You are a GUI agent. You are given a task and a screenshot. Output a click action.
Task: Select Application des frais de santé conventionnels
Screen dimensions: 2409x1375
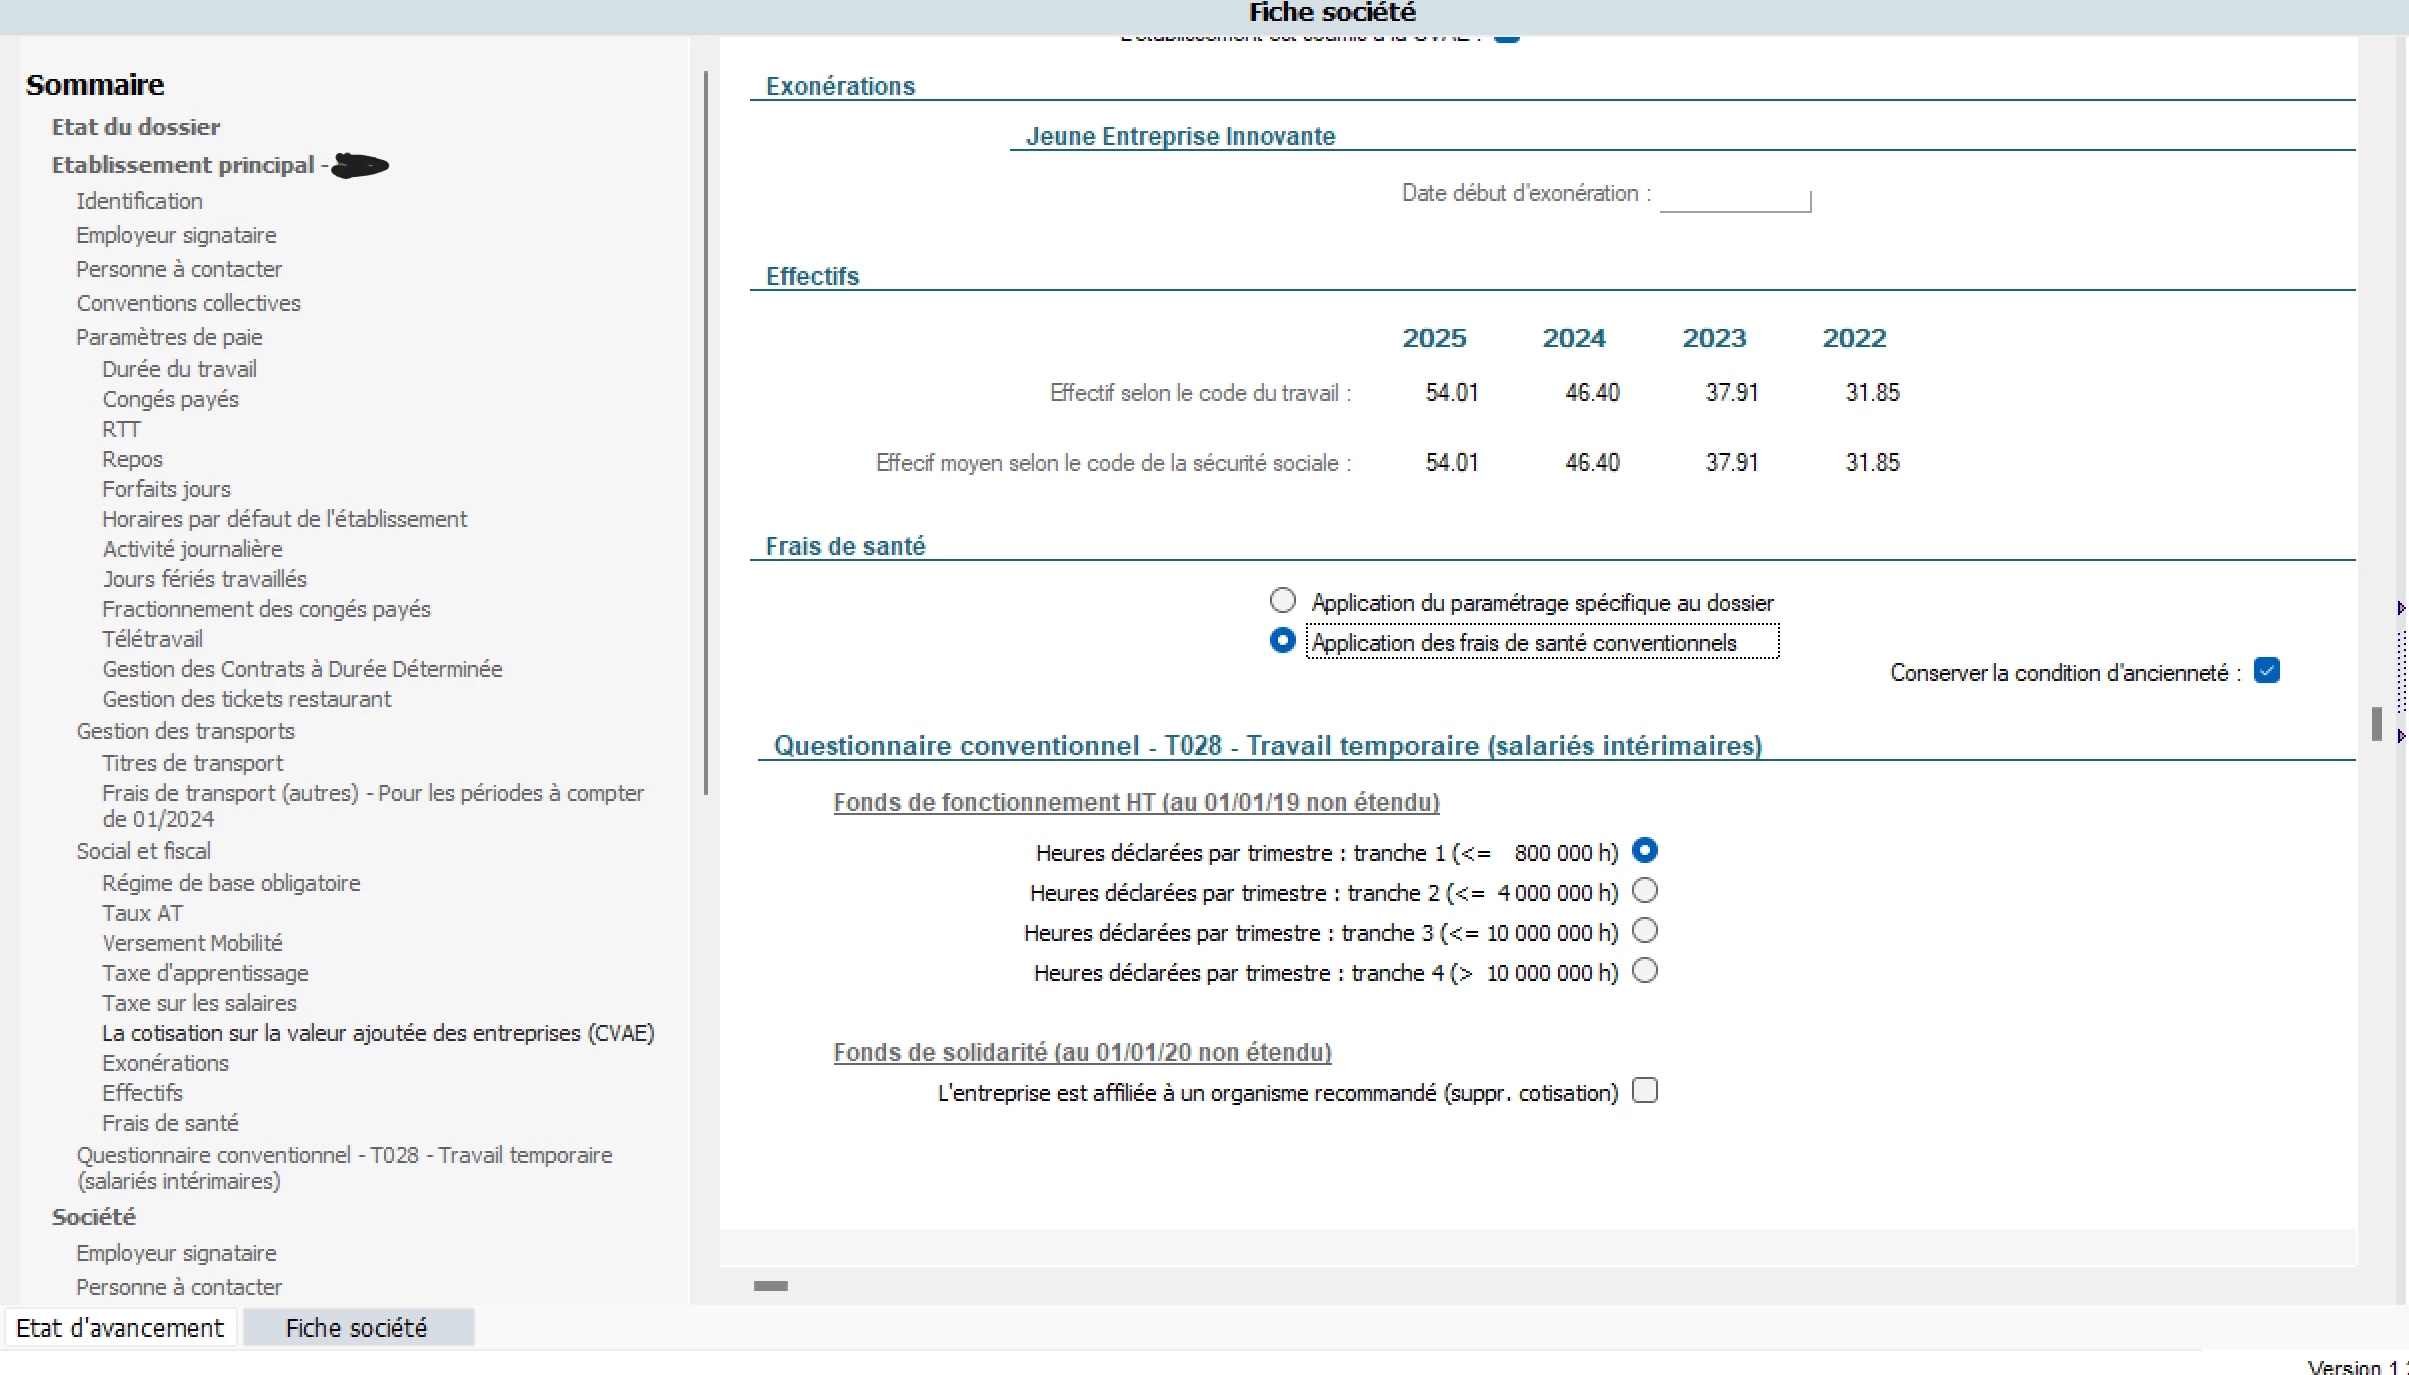[x=1283, y=641]
